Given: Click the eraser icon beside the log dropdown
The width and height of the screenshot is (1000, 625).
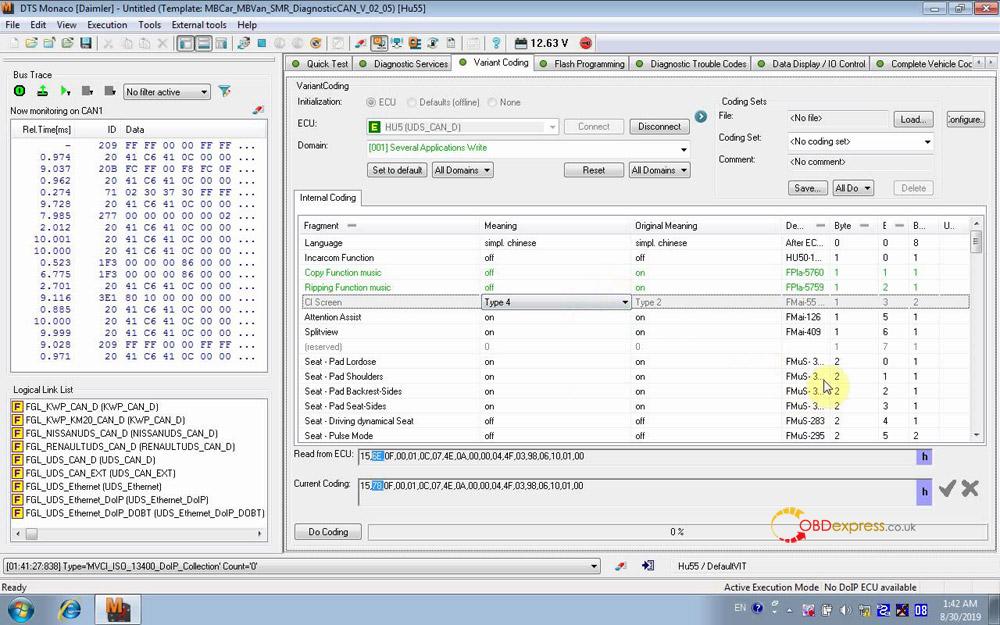Looking at the screenshot, I should click(620, 566).
